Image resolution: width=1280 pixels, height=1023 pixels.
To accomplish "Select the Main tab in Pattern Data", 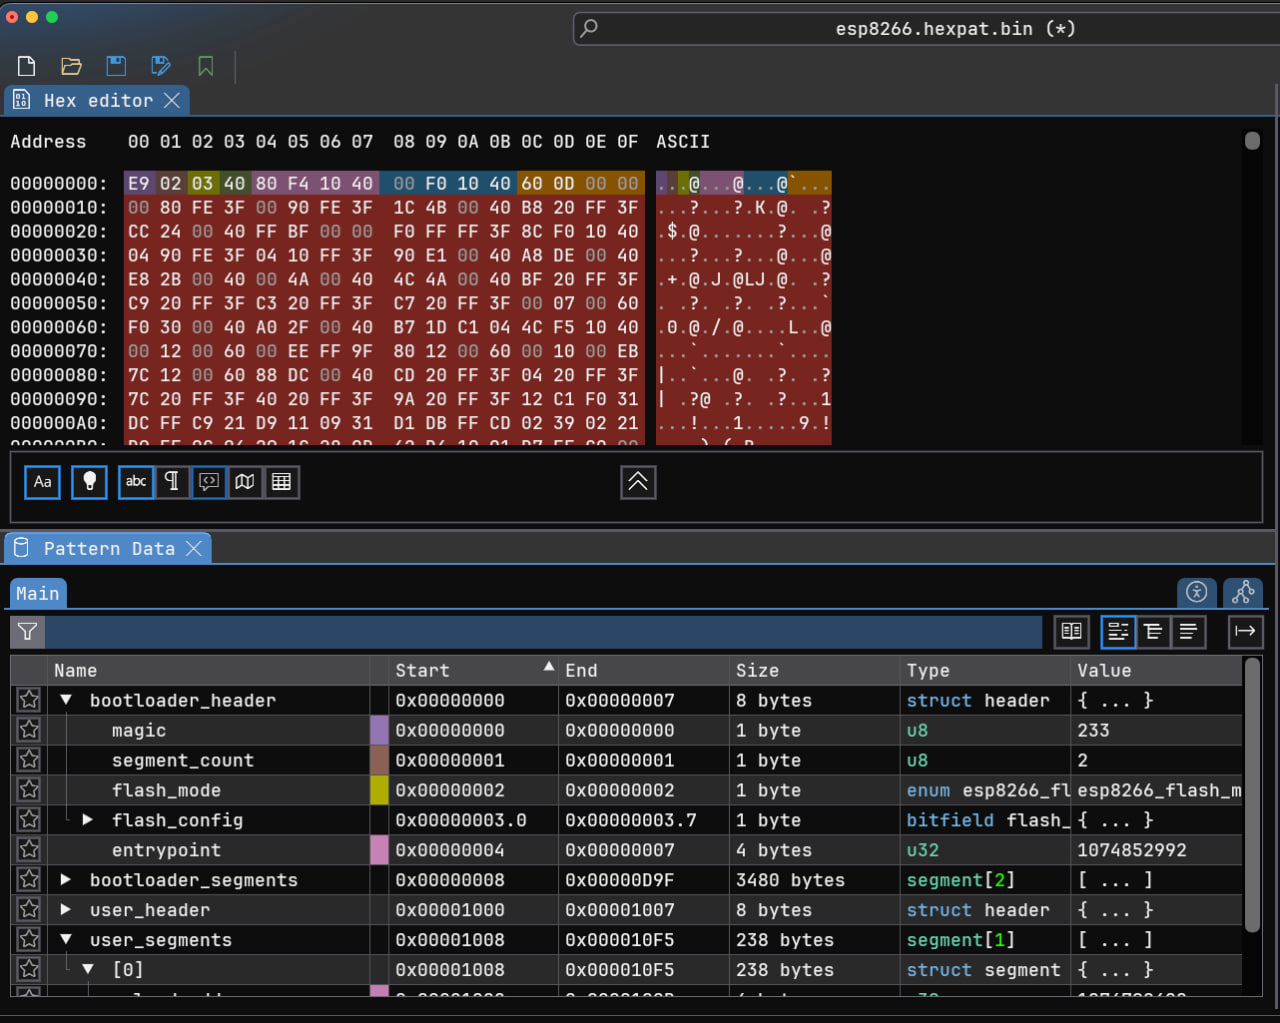I will 37,593.
